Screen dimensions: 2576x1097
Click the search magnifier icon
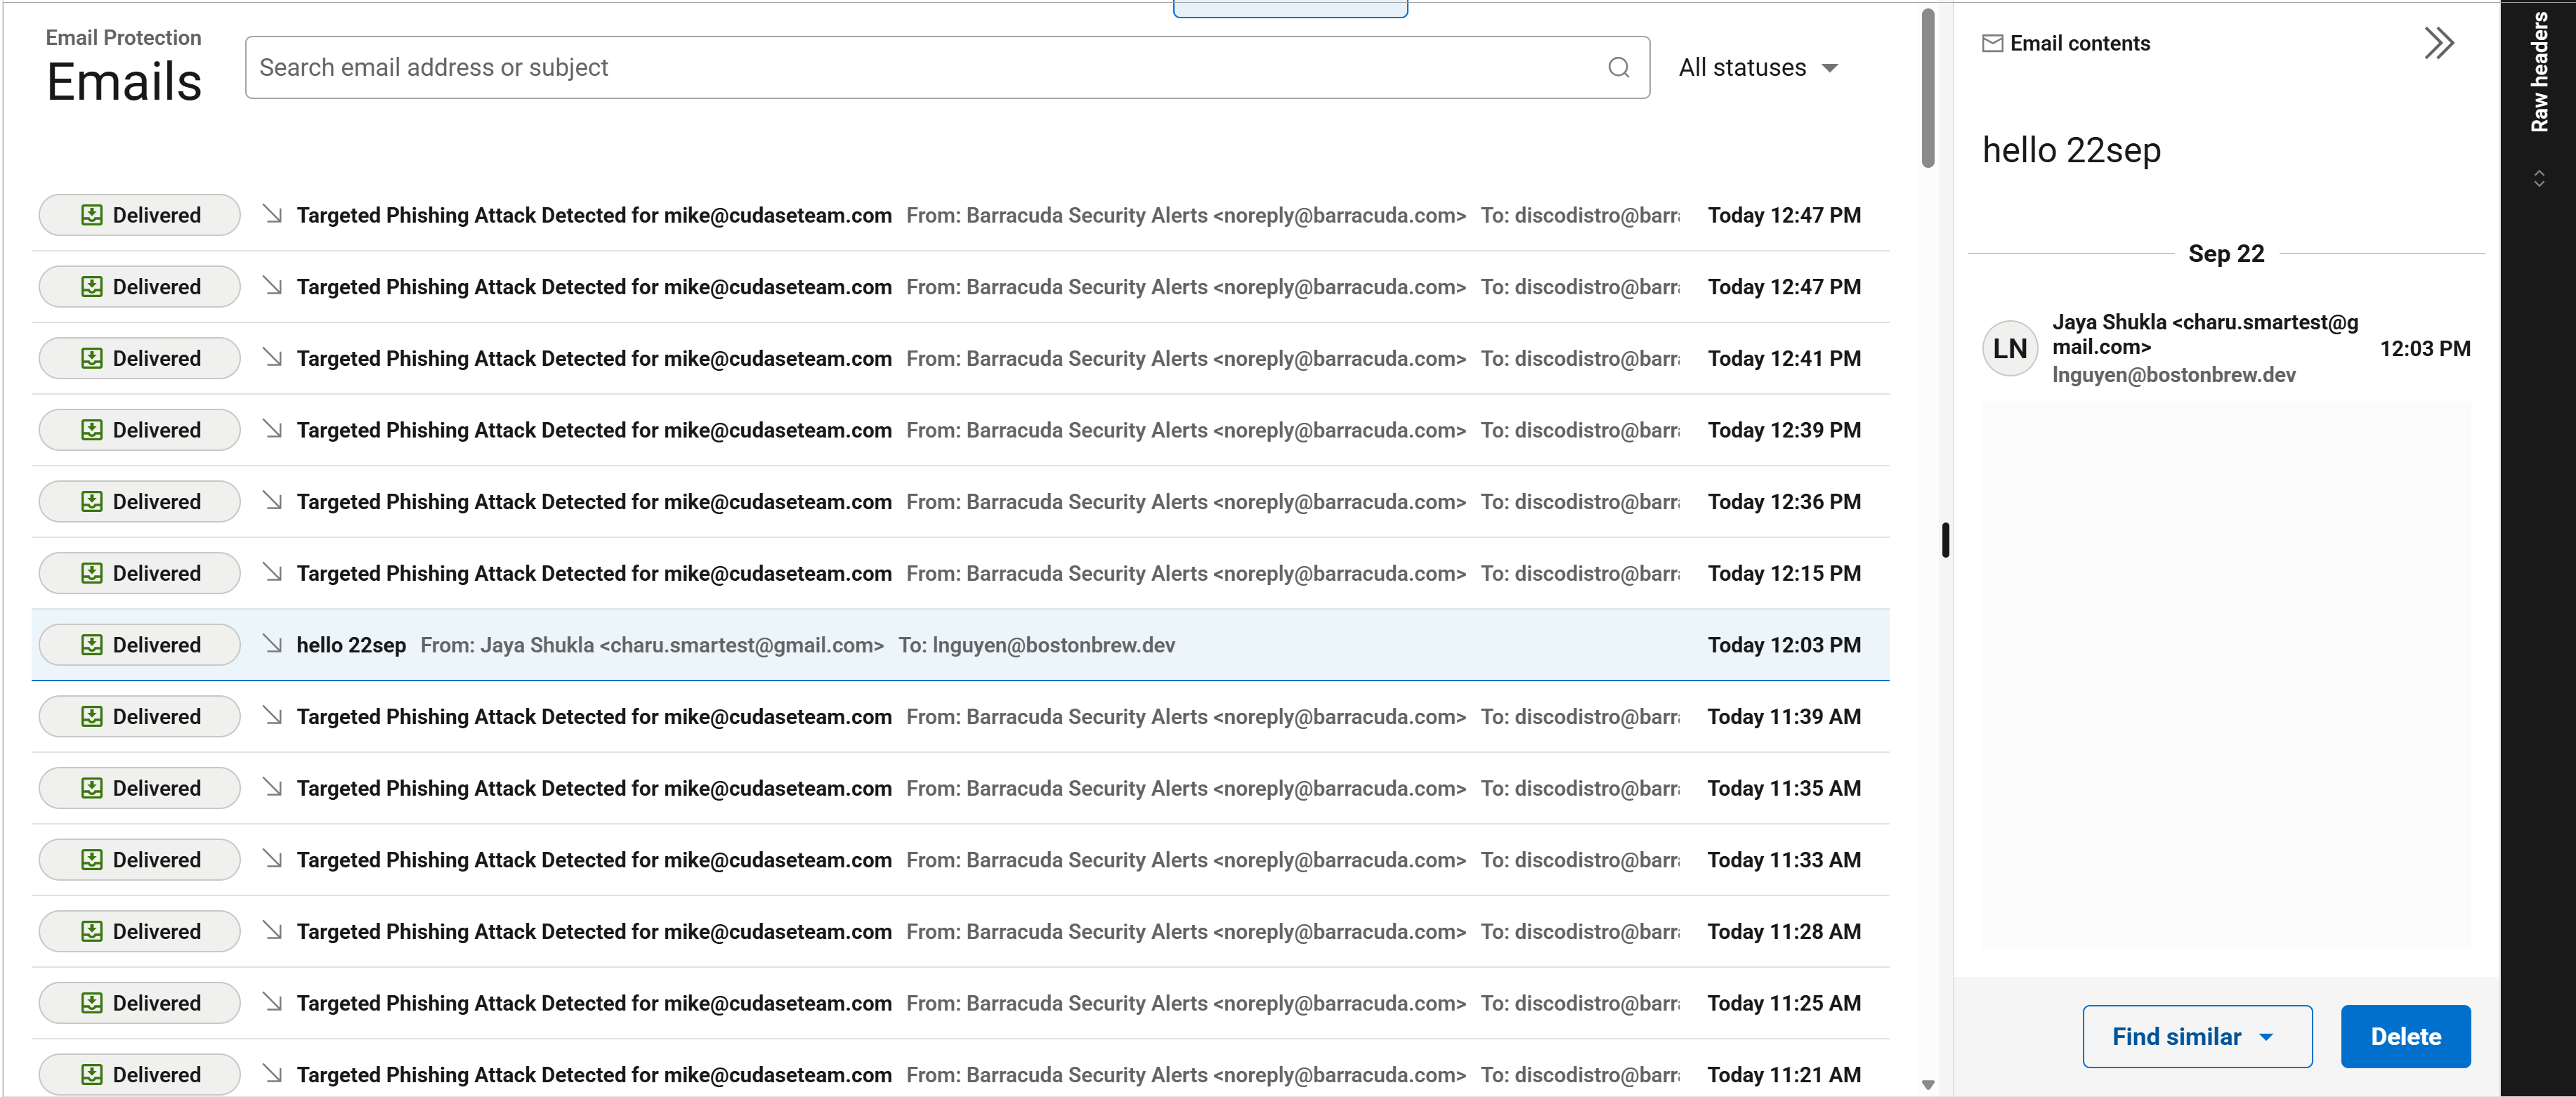[1618, 67]
